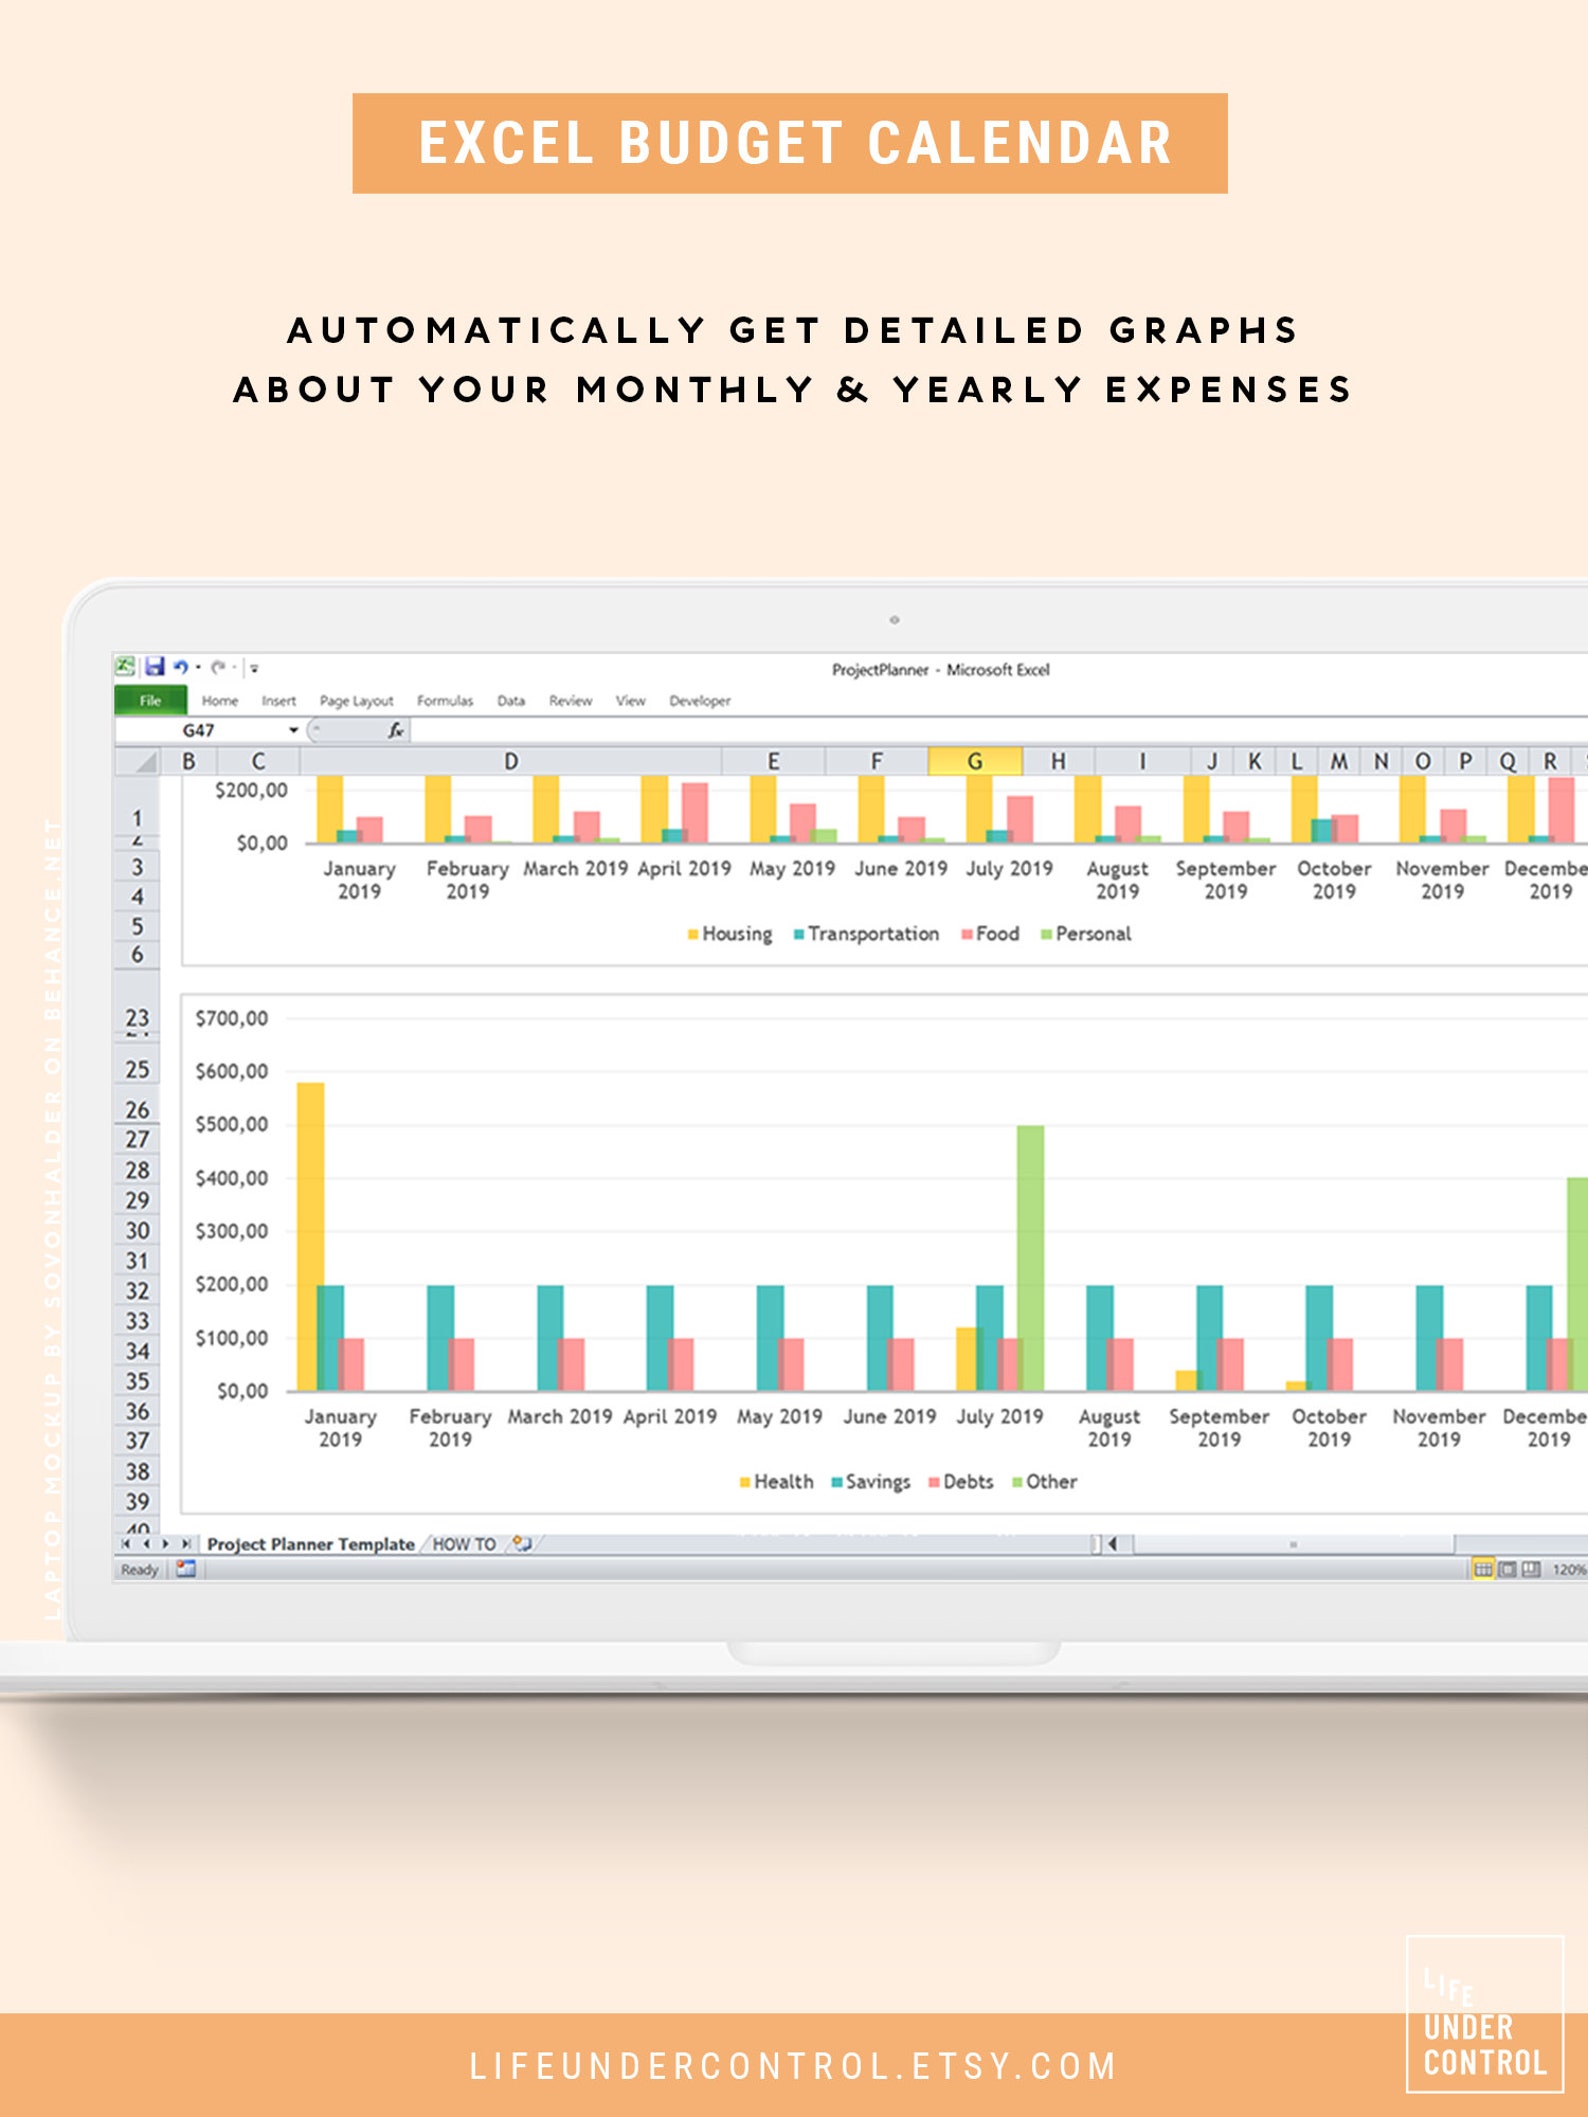Select column D header

511,761
